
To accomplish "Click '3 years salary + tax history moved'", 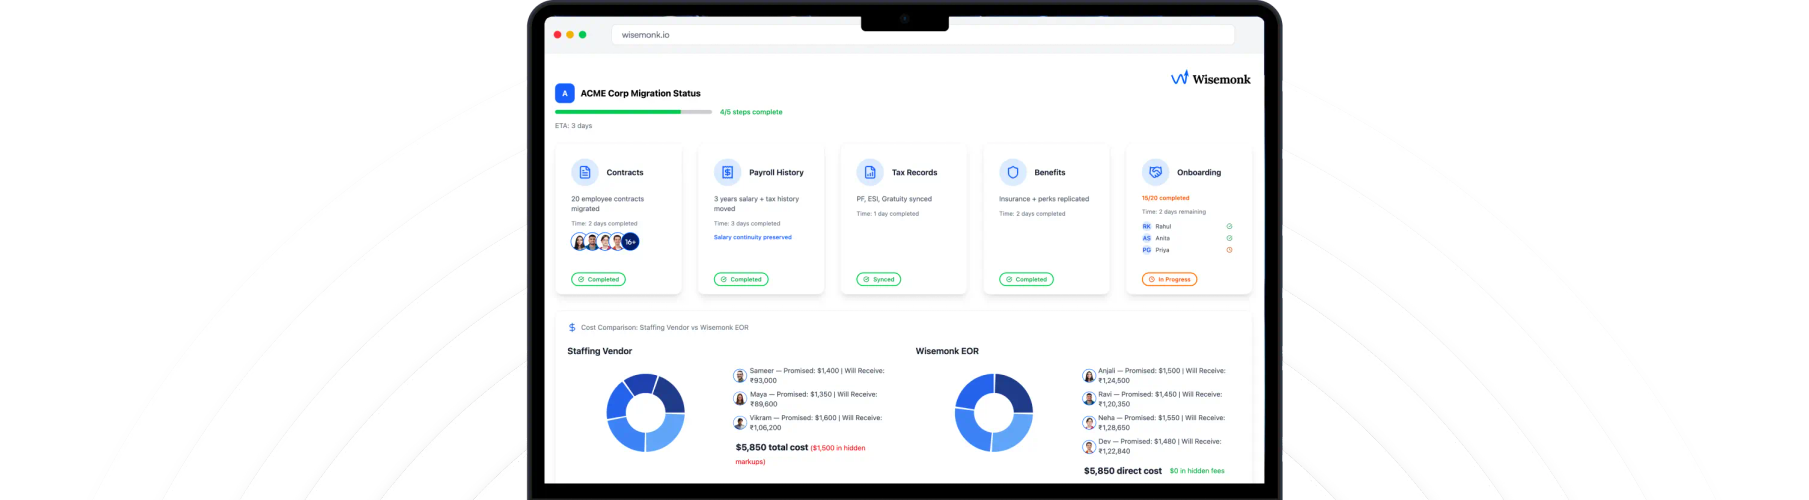I will pyautogui.click(x=756, y=204).
